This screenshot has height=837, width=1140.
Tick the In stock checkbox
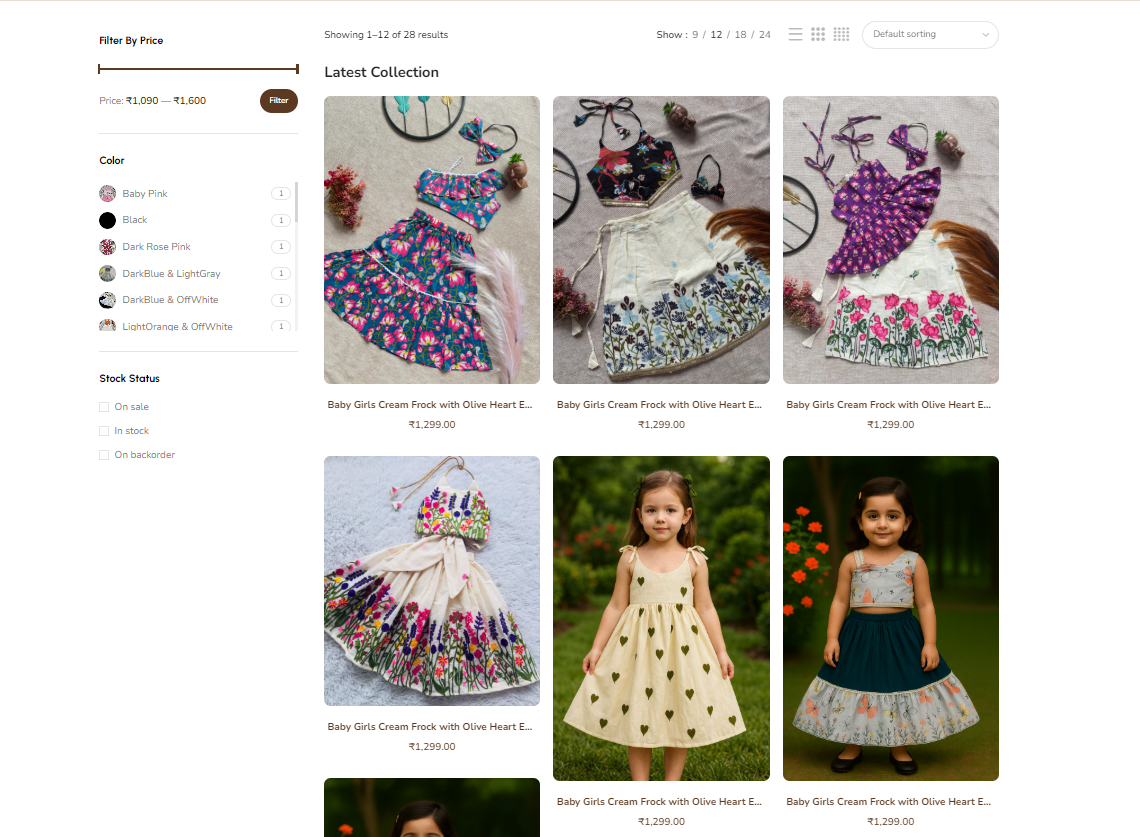[104, 431]
